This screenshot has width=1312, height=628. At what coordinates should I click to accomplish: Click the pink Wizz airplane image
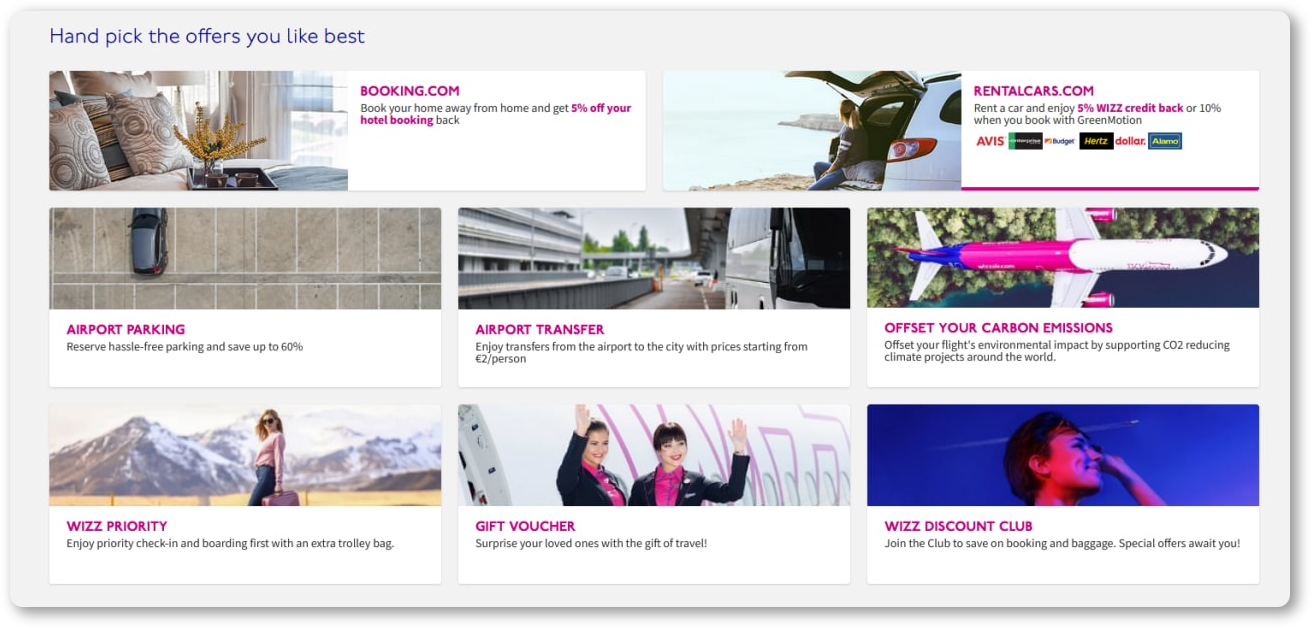tap(1063, 257)
